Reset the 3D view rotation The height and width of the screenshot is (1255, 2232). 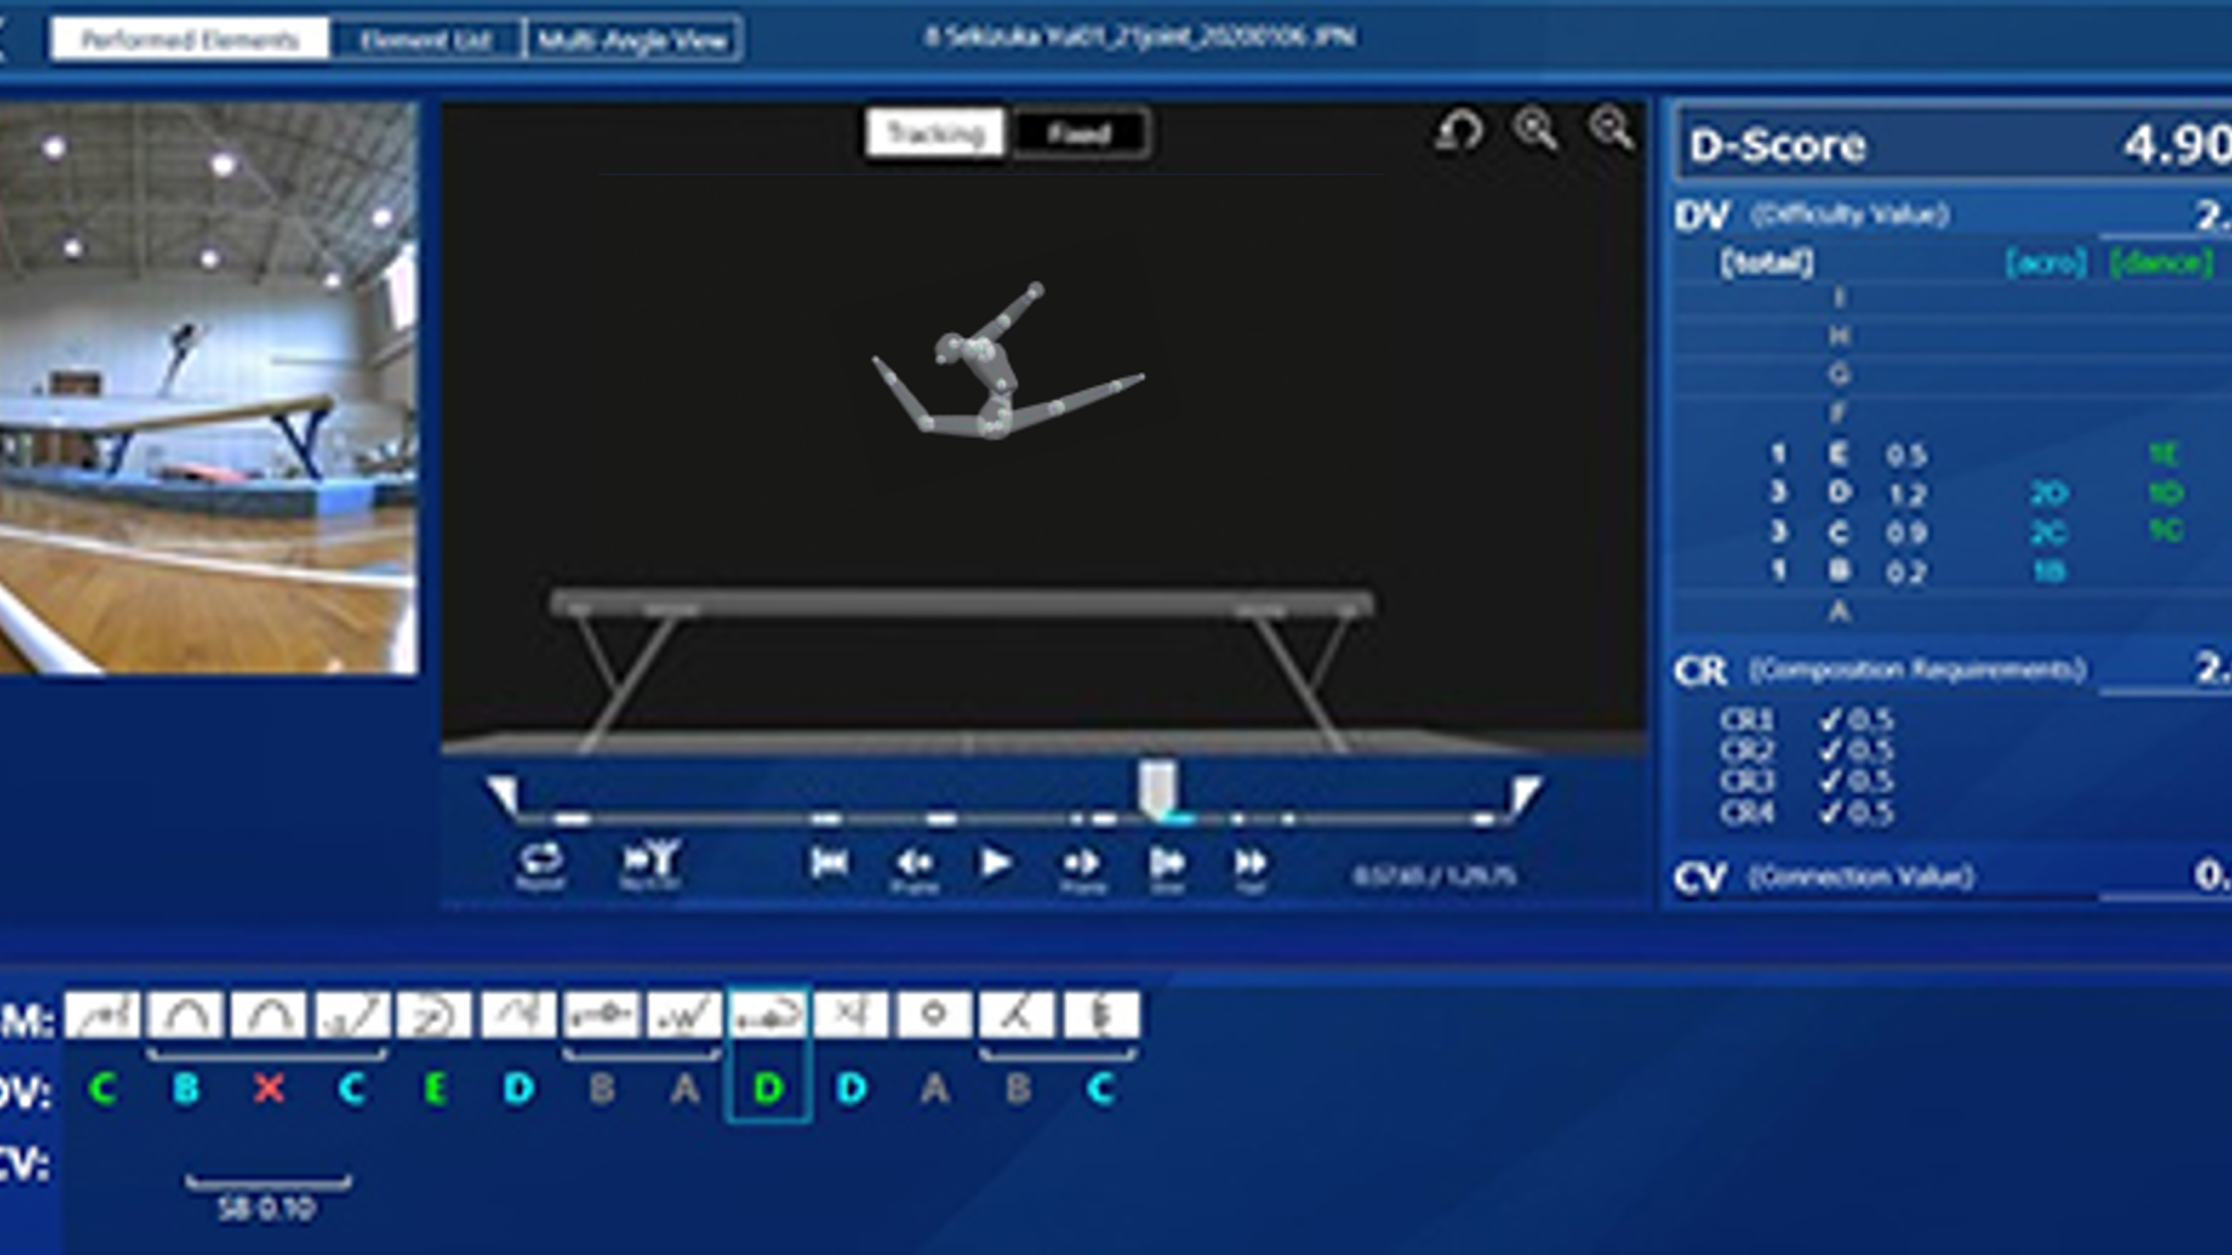(x=1458, y=130)
